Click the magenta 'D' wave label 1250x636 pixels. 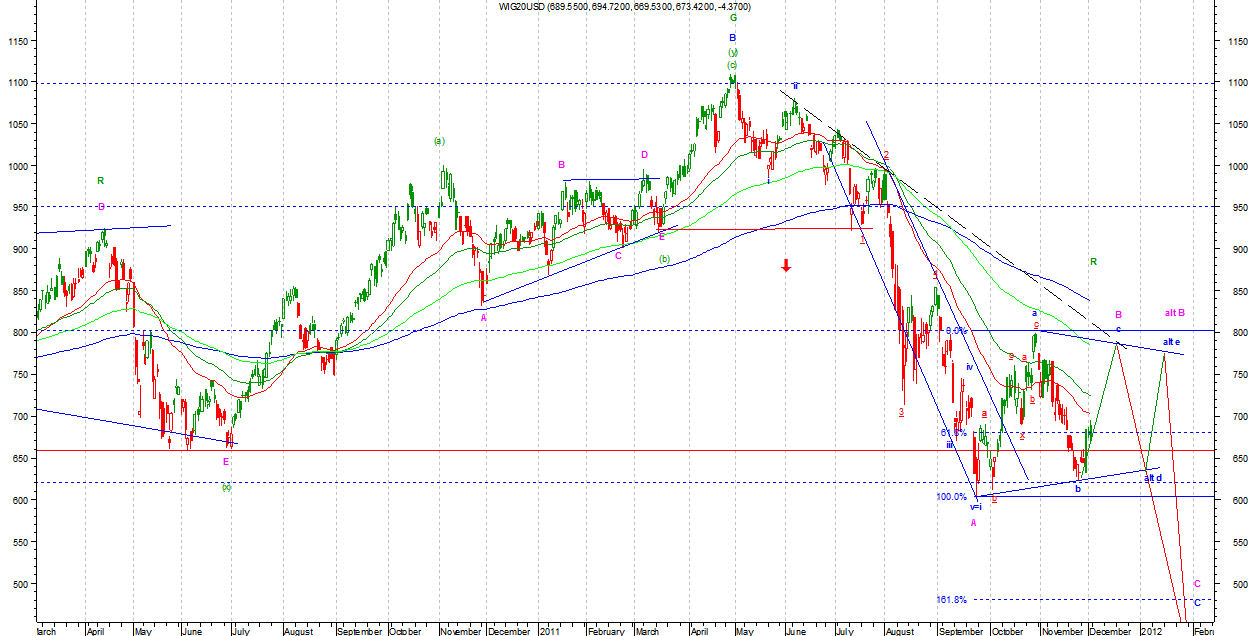[645, 155]
